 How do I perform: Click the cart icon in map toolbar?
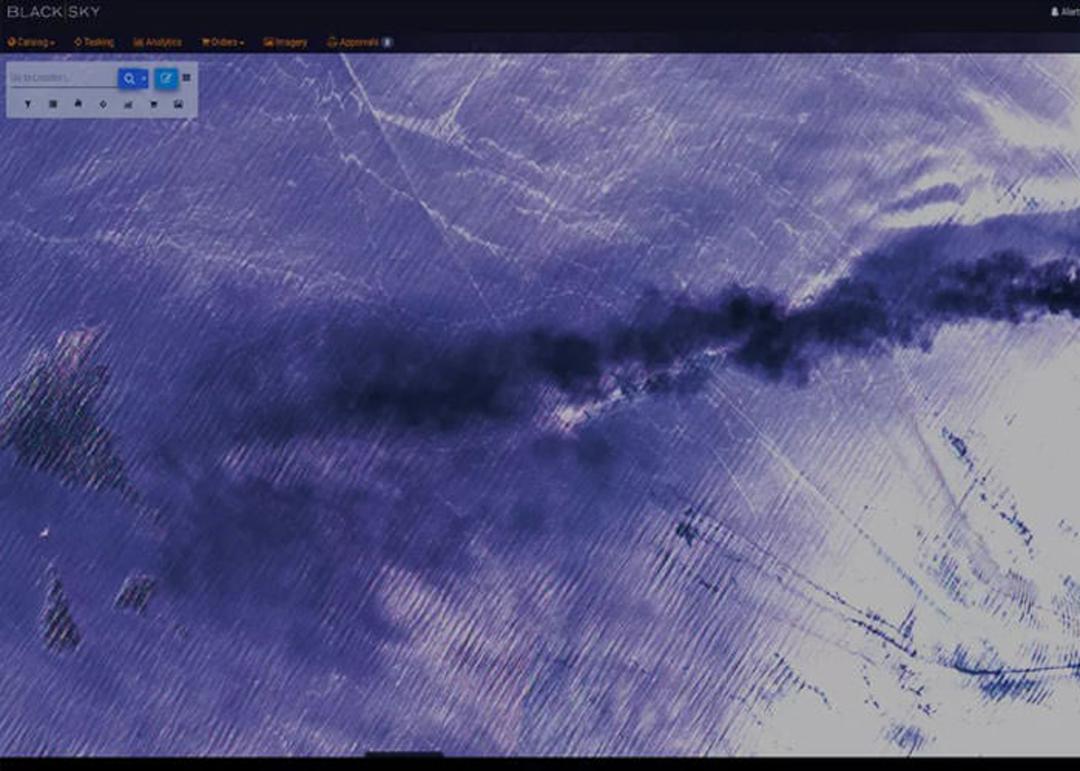click(153, 104)
